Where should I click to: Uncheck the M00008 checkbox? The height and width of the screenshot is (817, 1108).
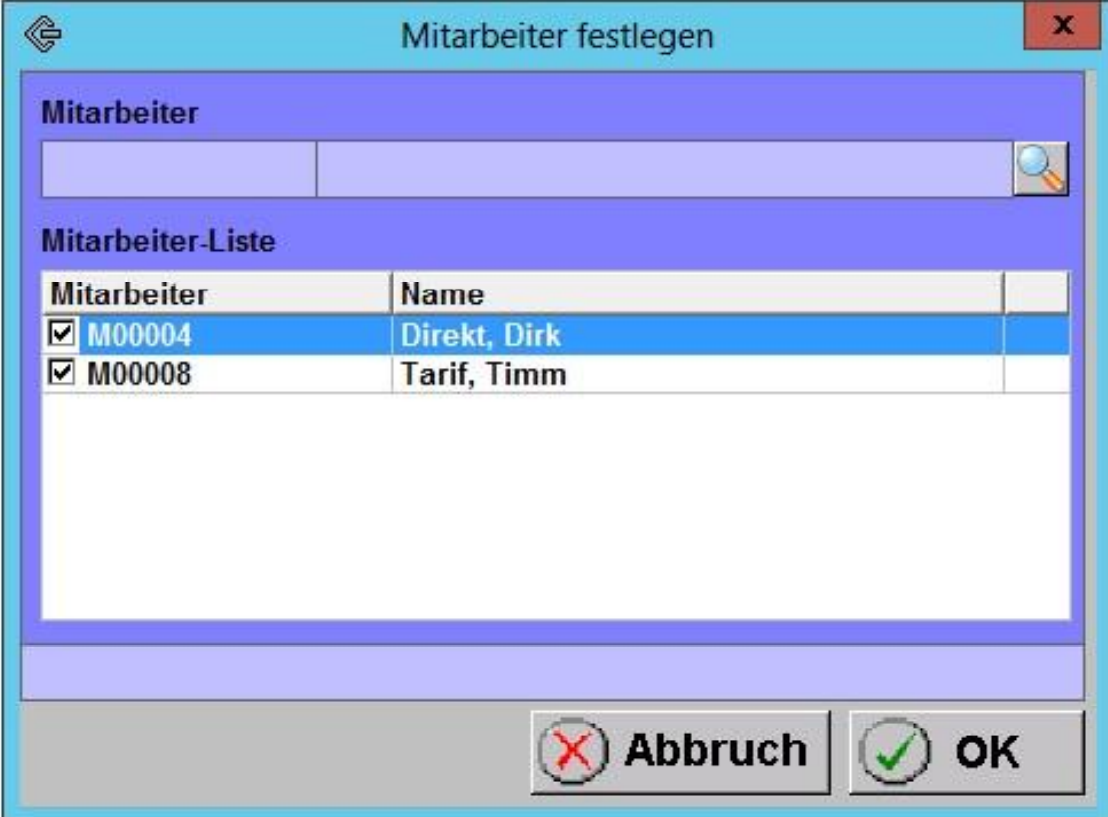pos(60,373)
